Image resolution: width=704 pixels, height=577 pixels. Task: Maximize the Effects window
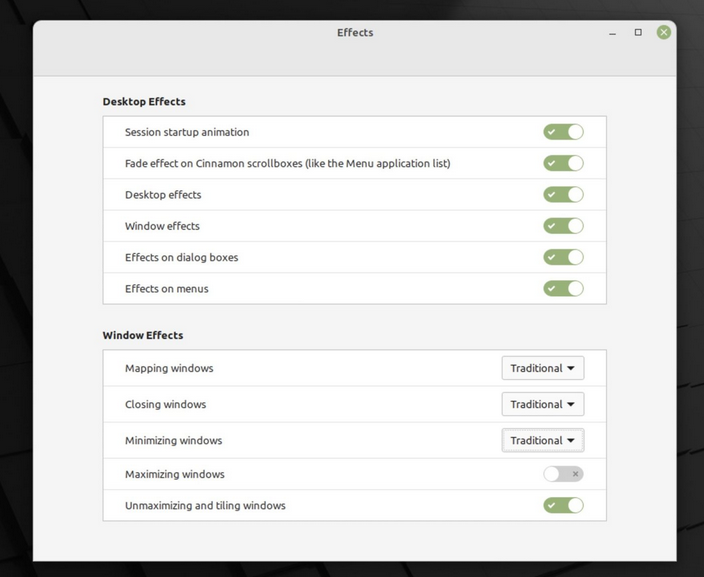[x=638, y=33]
